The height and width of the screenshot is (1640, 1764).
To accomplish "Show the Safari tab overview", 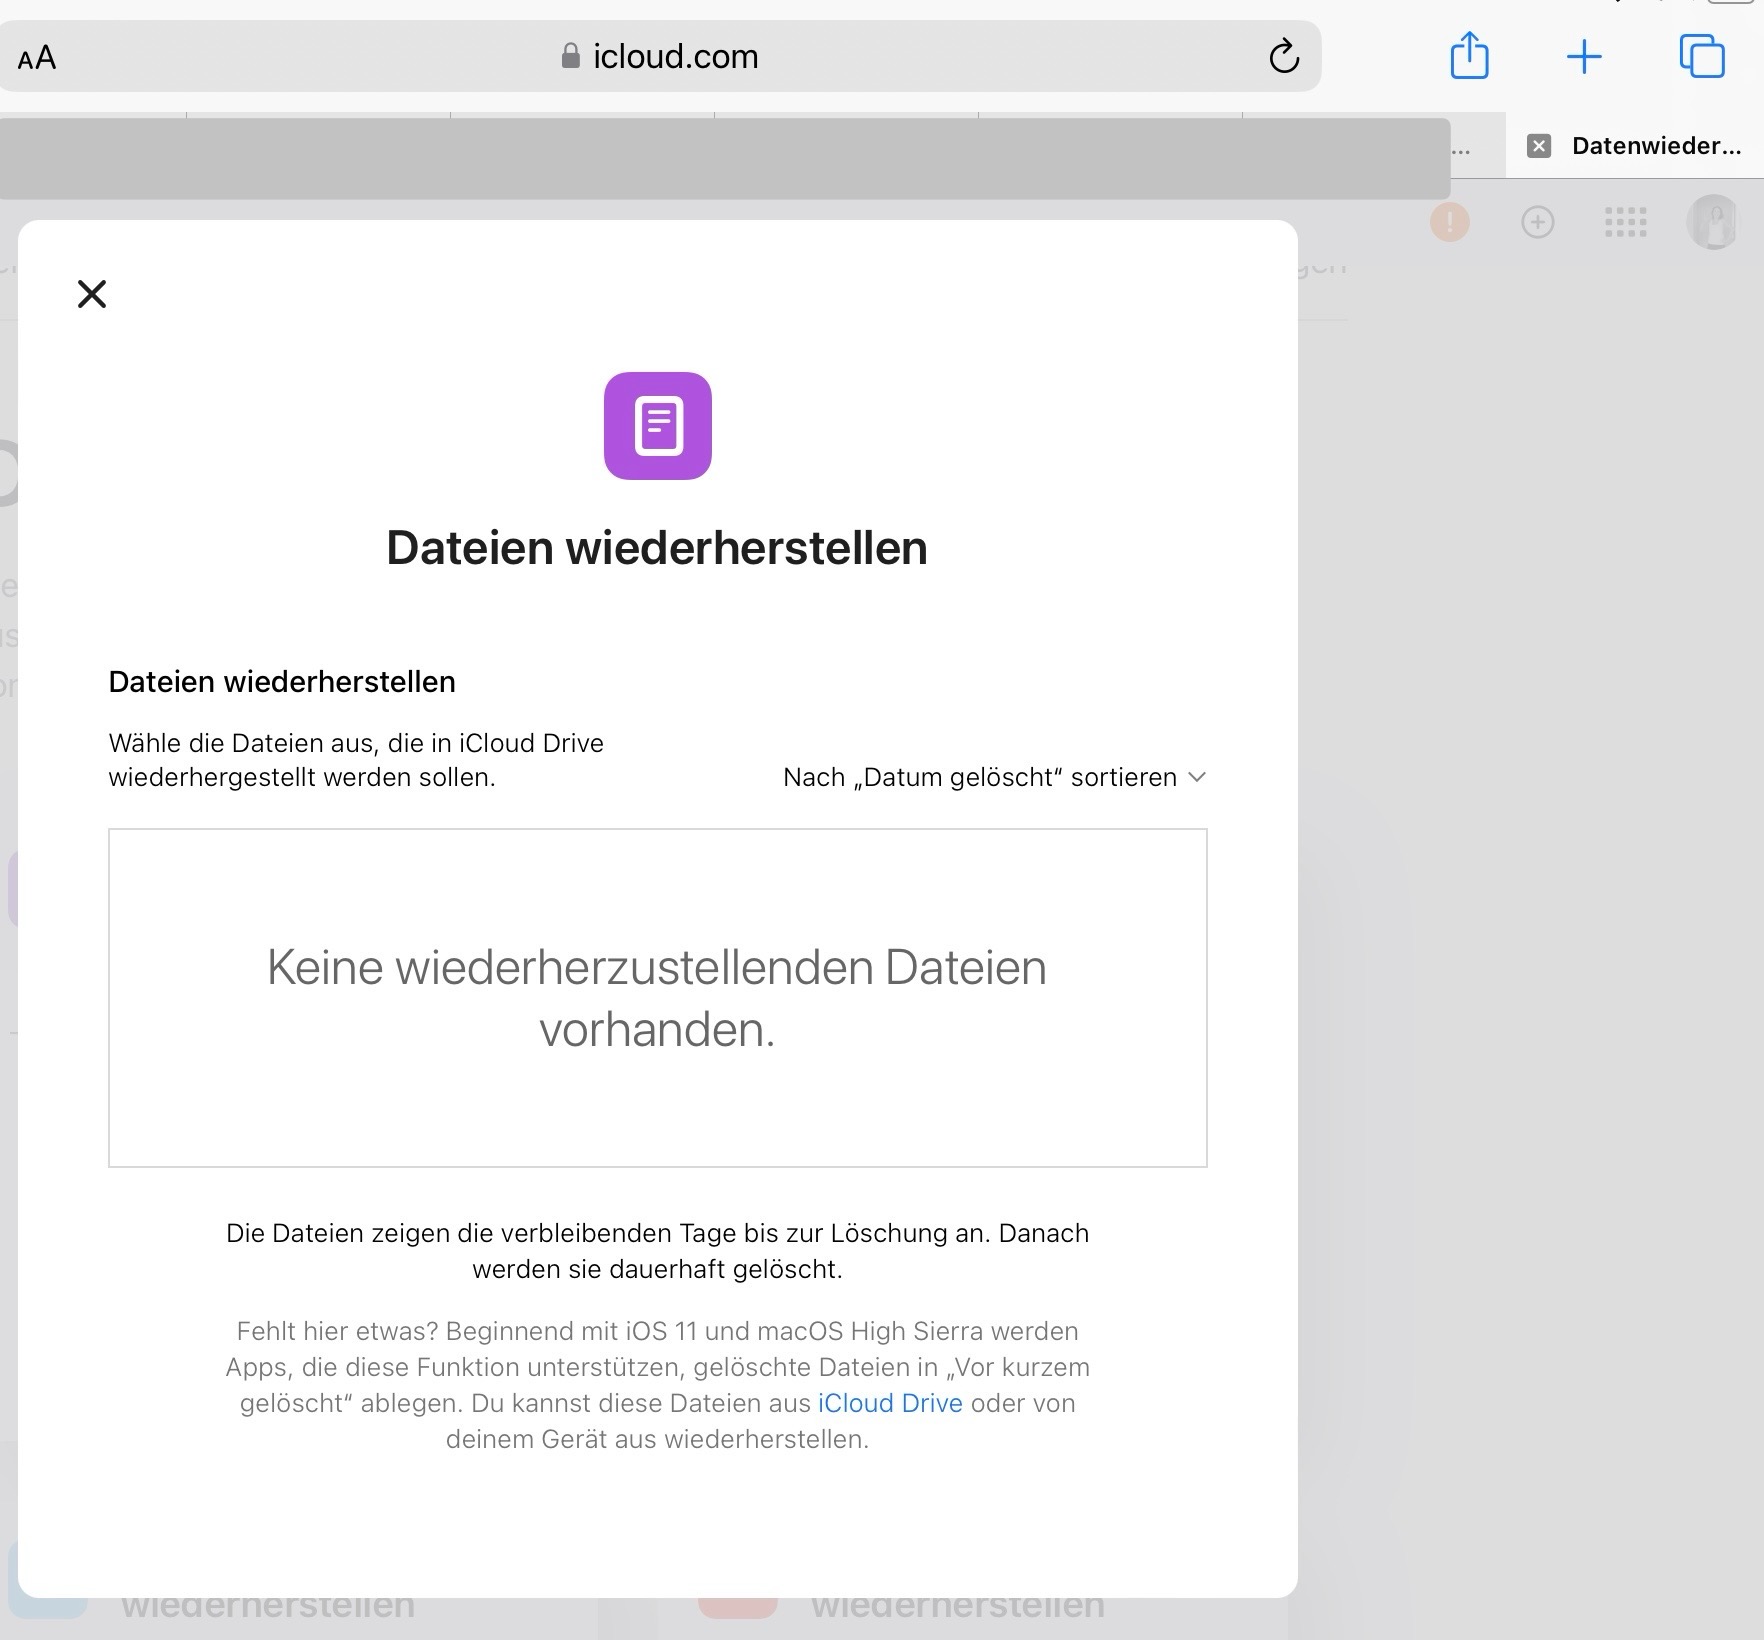I will pyautogui.click(x=1702, y=56).
